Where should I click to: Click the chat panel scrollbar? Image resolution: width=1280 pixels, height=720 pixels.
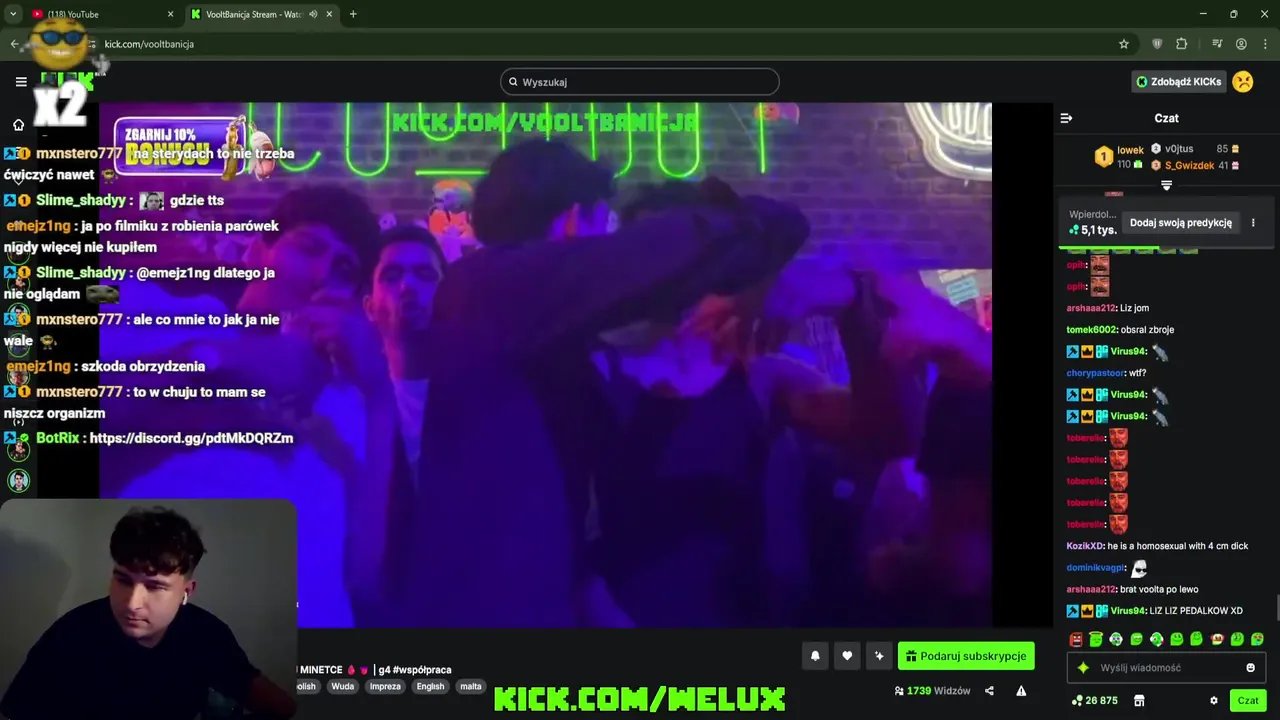point(1276,606)
